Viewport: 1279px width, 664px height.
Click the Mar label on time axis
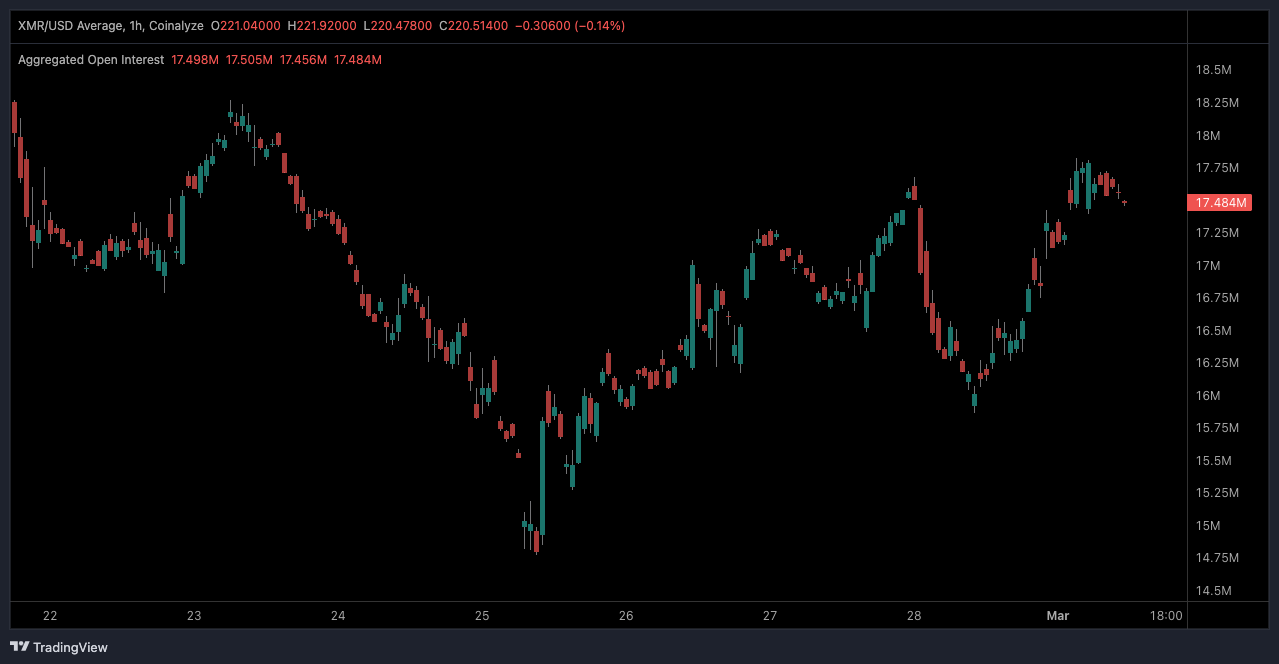(1057, 616)
